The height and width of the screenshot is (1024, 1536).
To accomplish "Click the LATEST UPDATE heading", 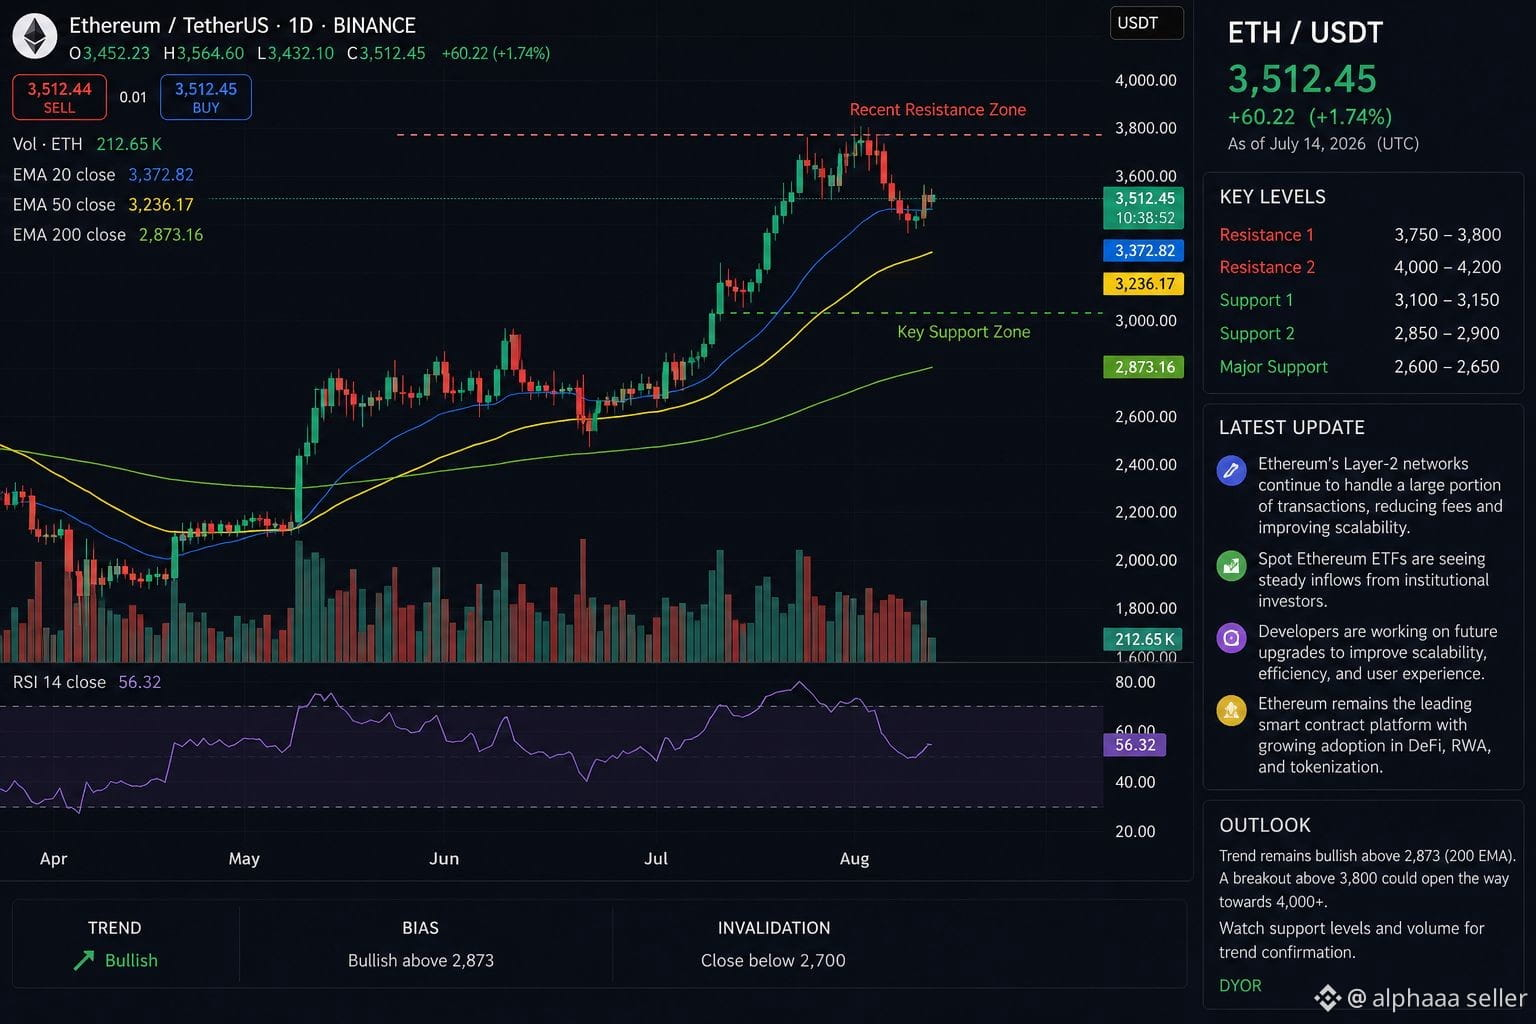I will (x=1292, y=428).
